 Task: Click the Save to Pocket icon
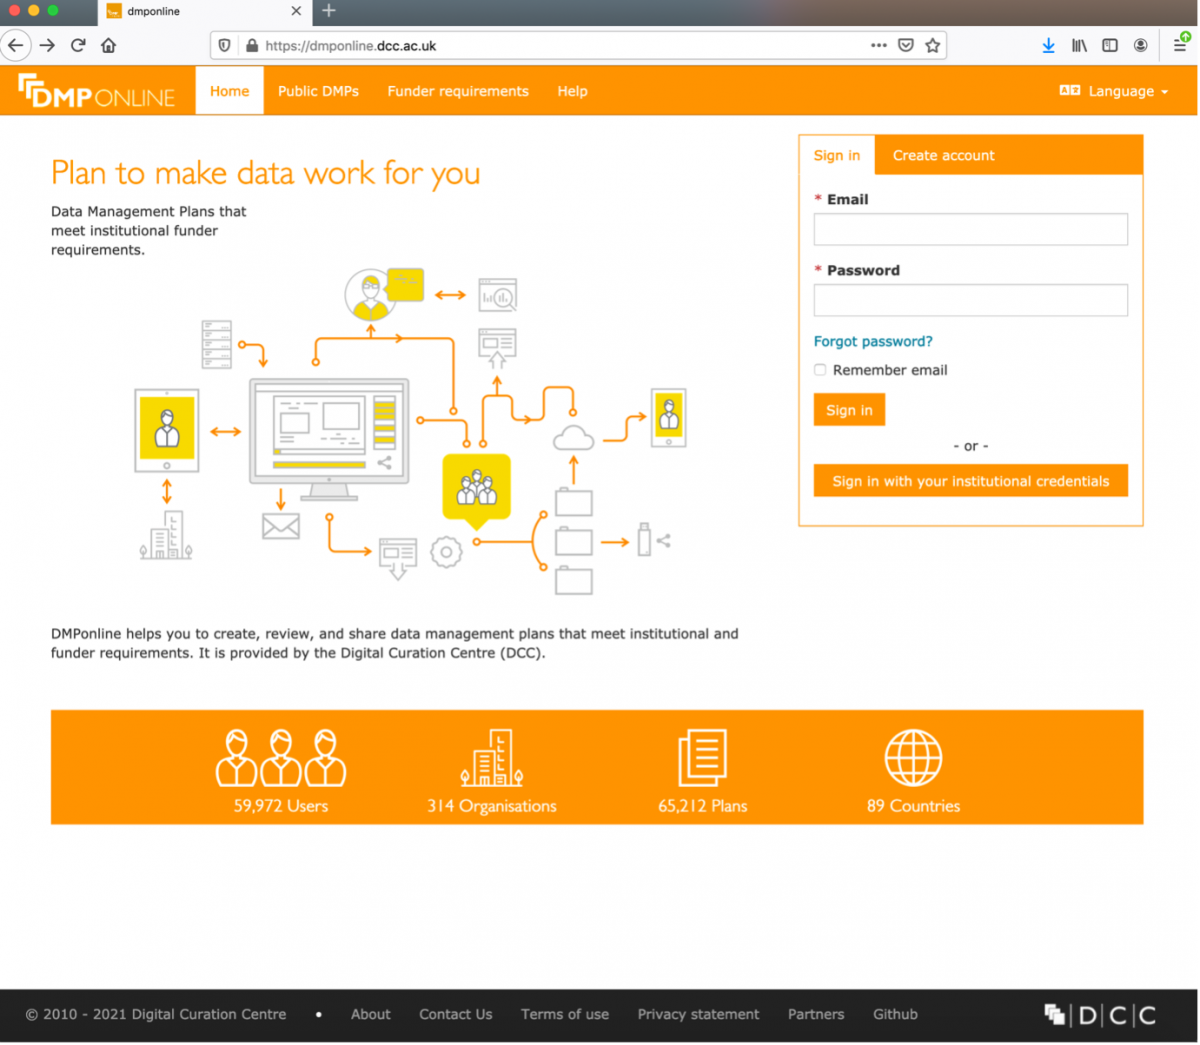point(906,45)
